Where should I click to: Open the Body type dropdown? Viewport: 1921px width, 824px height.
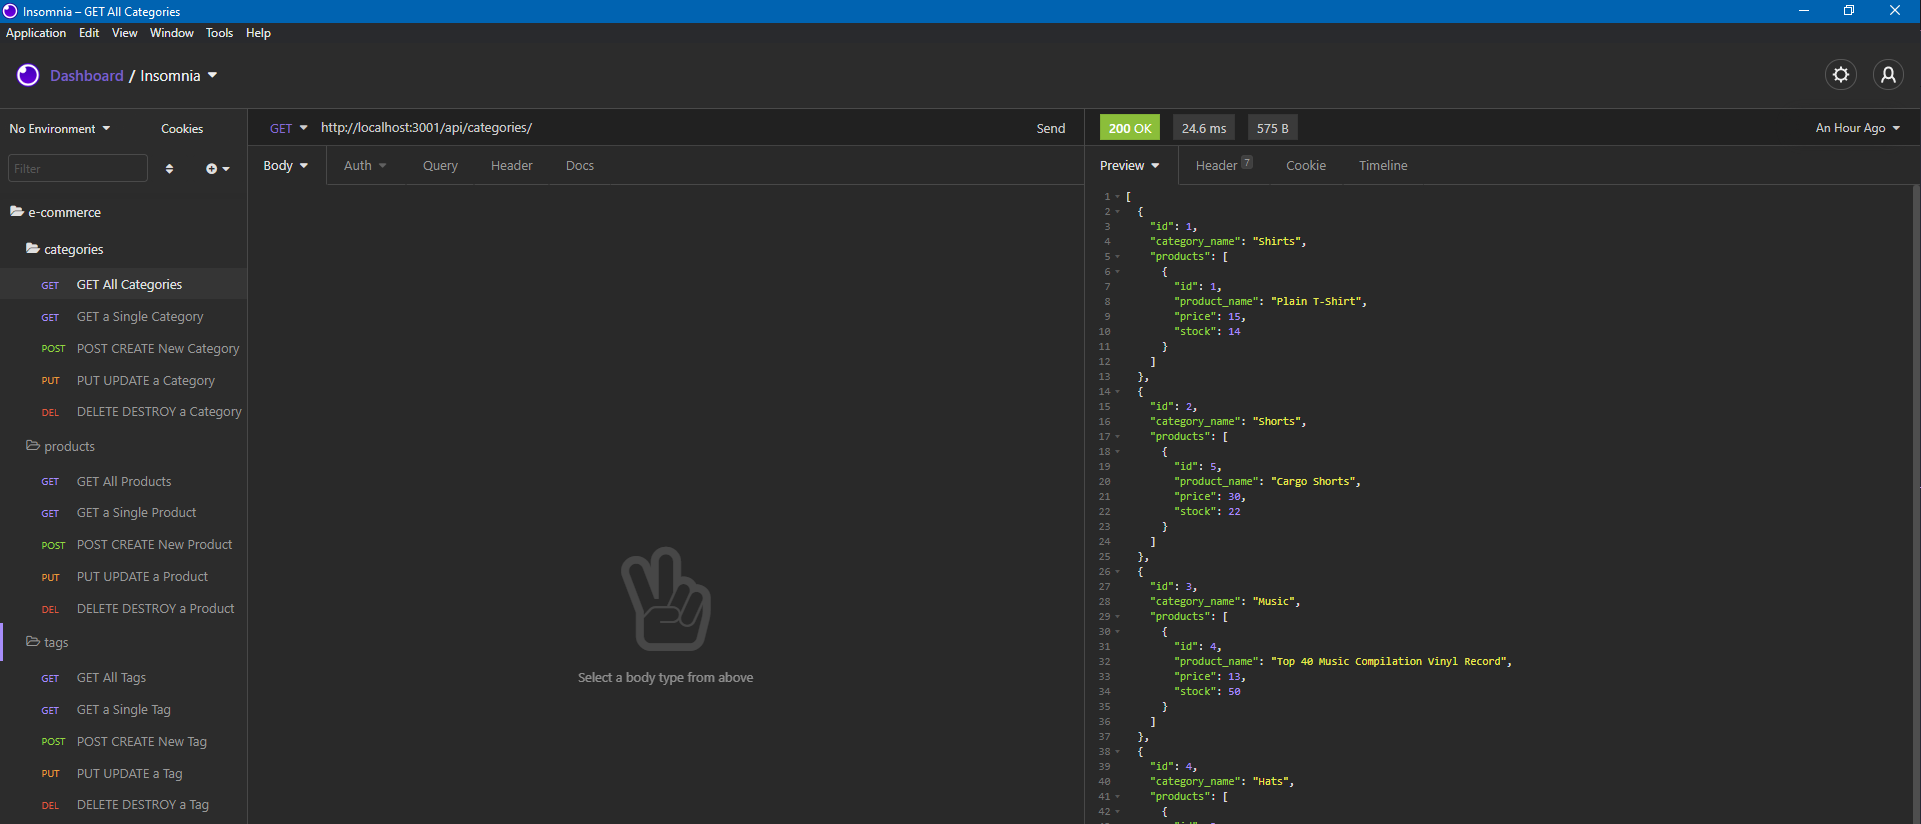[x=286, y=166]
